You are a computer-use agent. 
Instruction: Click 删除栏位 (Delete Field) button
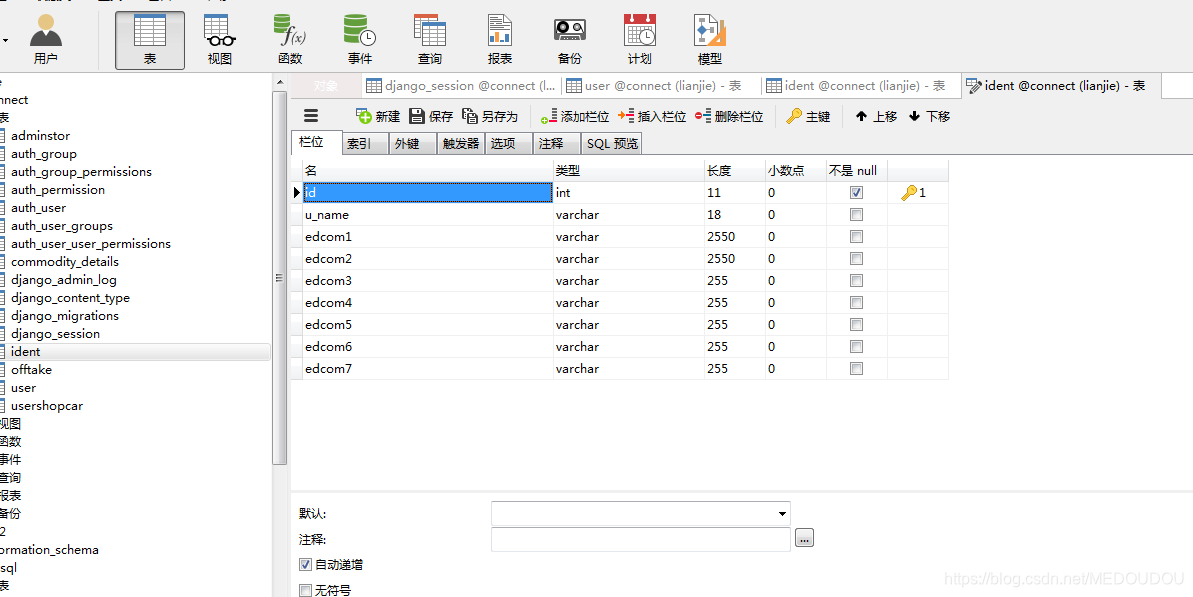tap(729, 116)
